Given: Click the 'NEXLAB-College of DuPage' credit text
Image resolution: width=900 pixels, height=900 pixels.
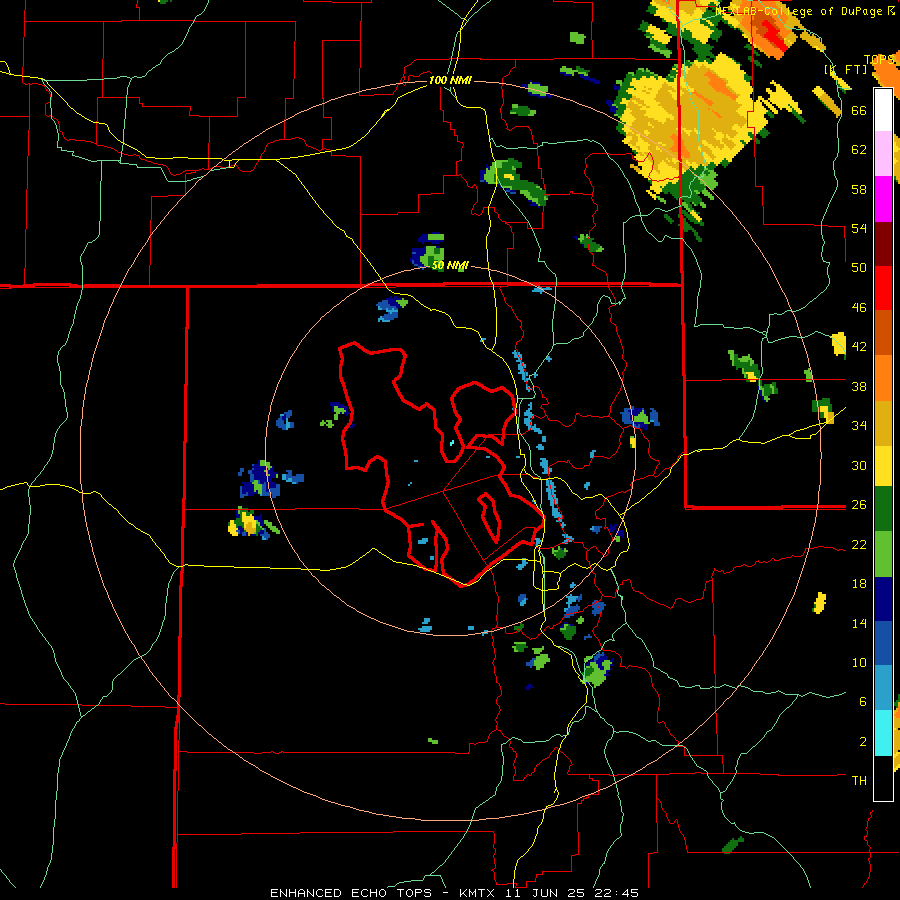Looking at the screenshot, I should pos(798,11).
